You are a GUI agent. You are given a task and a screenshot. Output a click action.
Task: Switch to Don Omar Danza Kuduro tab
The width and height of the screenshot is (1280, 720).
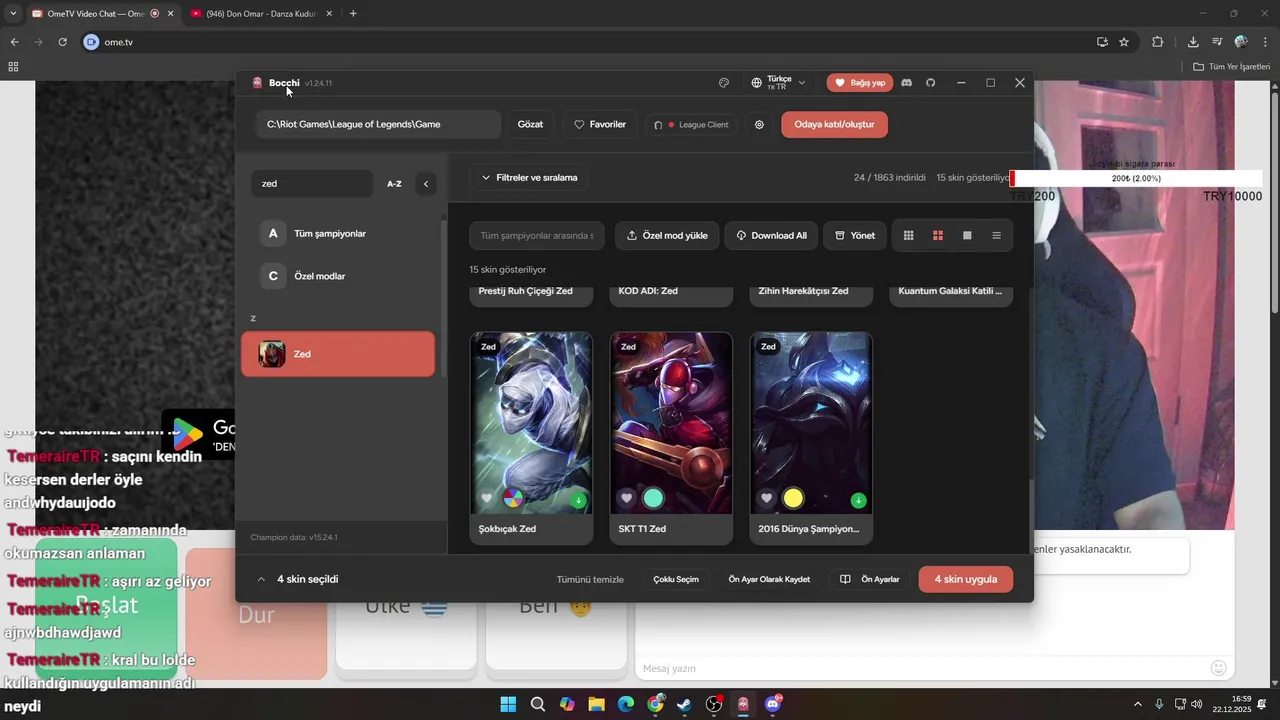(262, 14)
